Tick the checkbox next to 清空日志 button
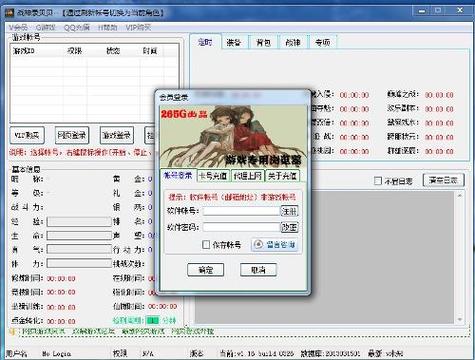The height and width of the screenshot is (360, 475). (x=377, y=181)
